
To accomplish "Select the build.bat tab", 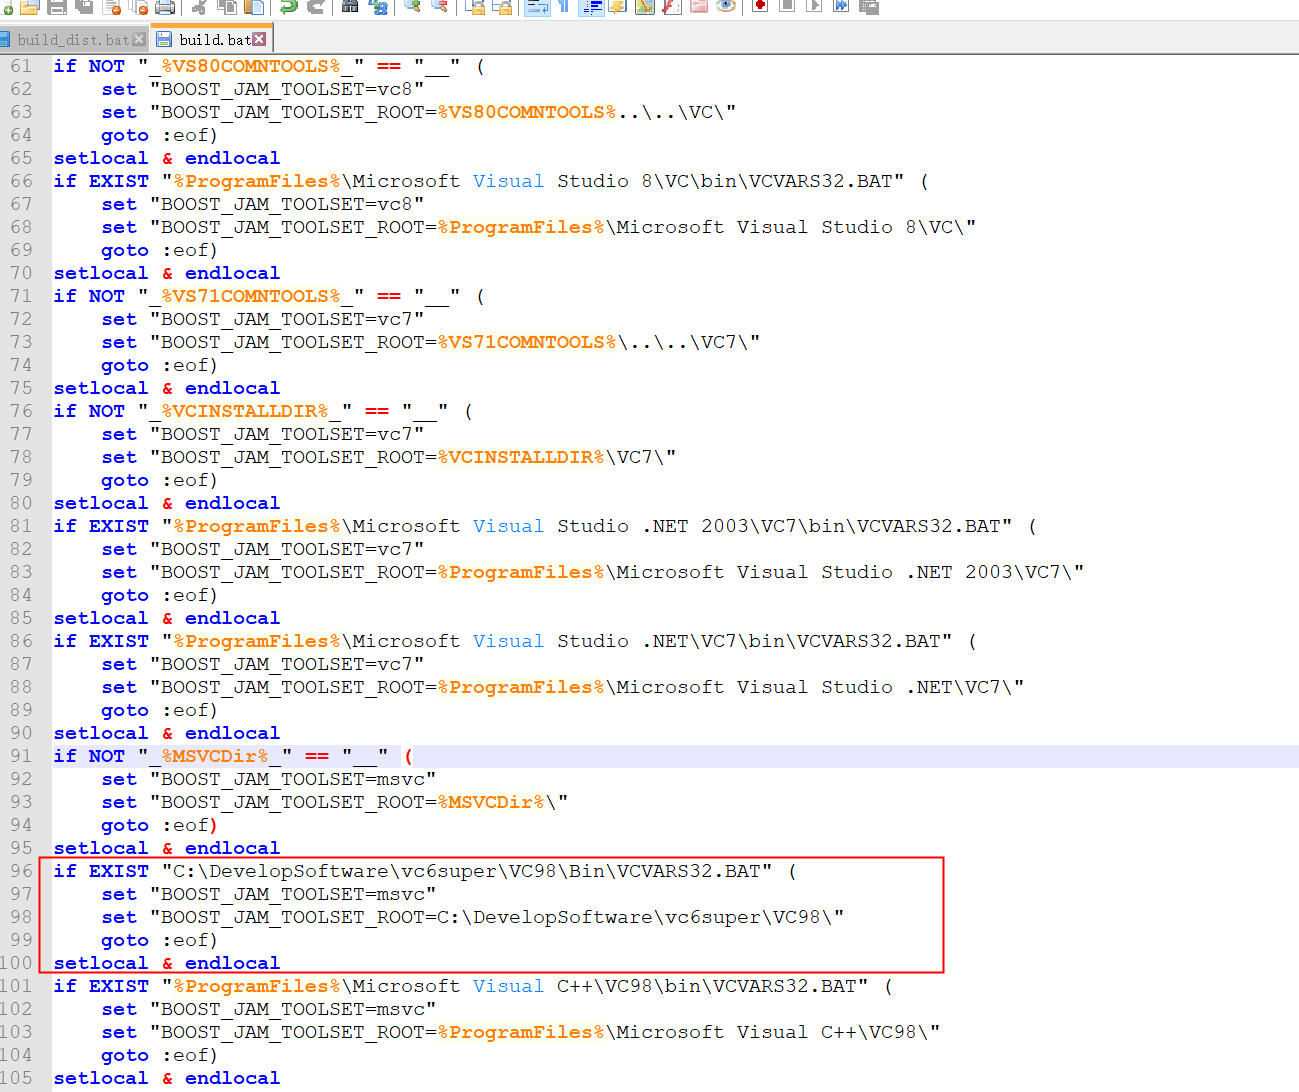I will pos(214,40).
